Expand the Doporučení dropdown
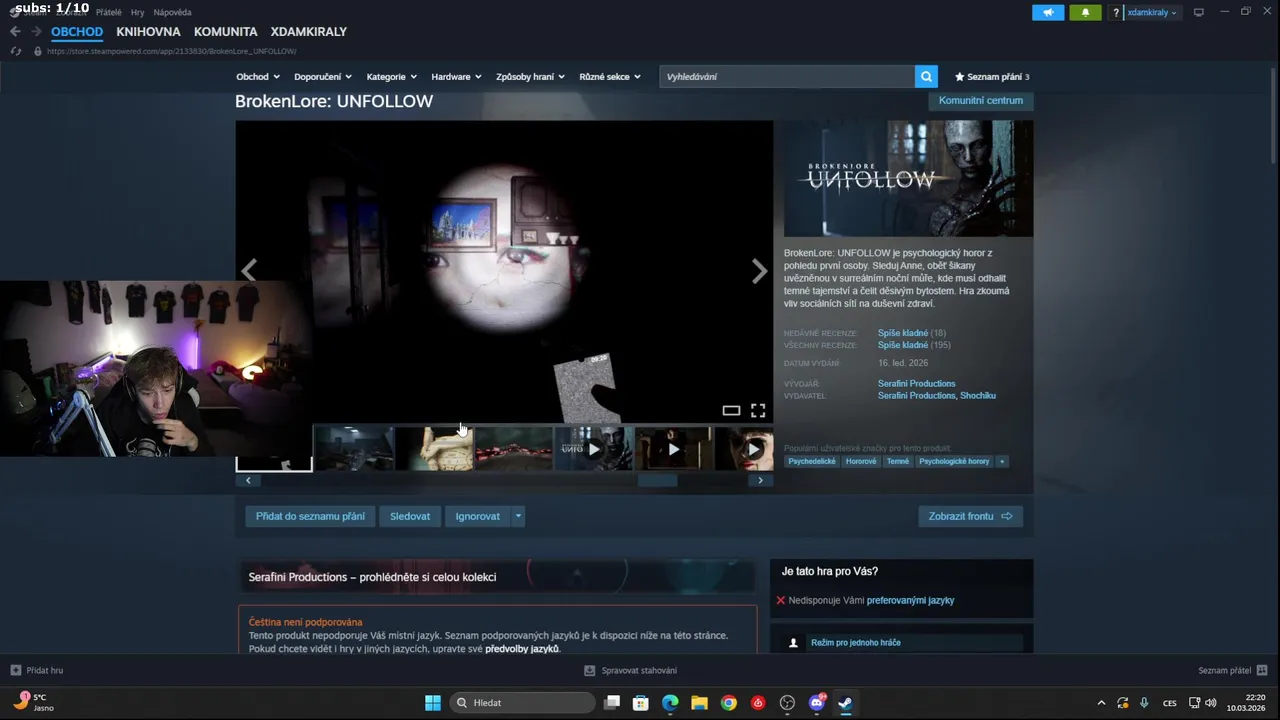The width and height of the screenshot is (1280, 720). pyautogui.click(x=323, y=77)
